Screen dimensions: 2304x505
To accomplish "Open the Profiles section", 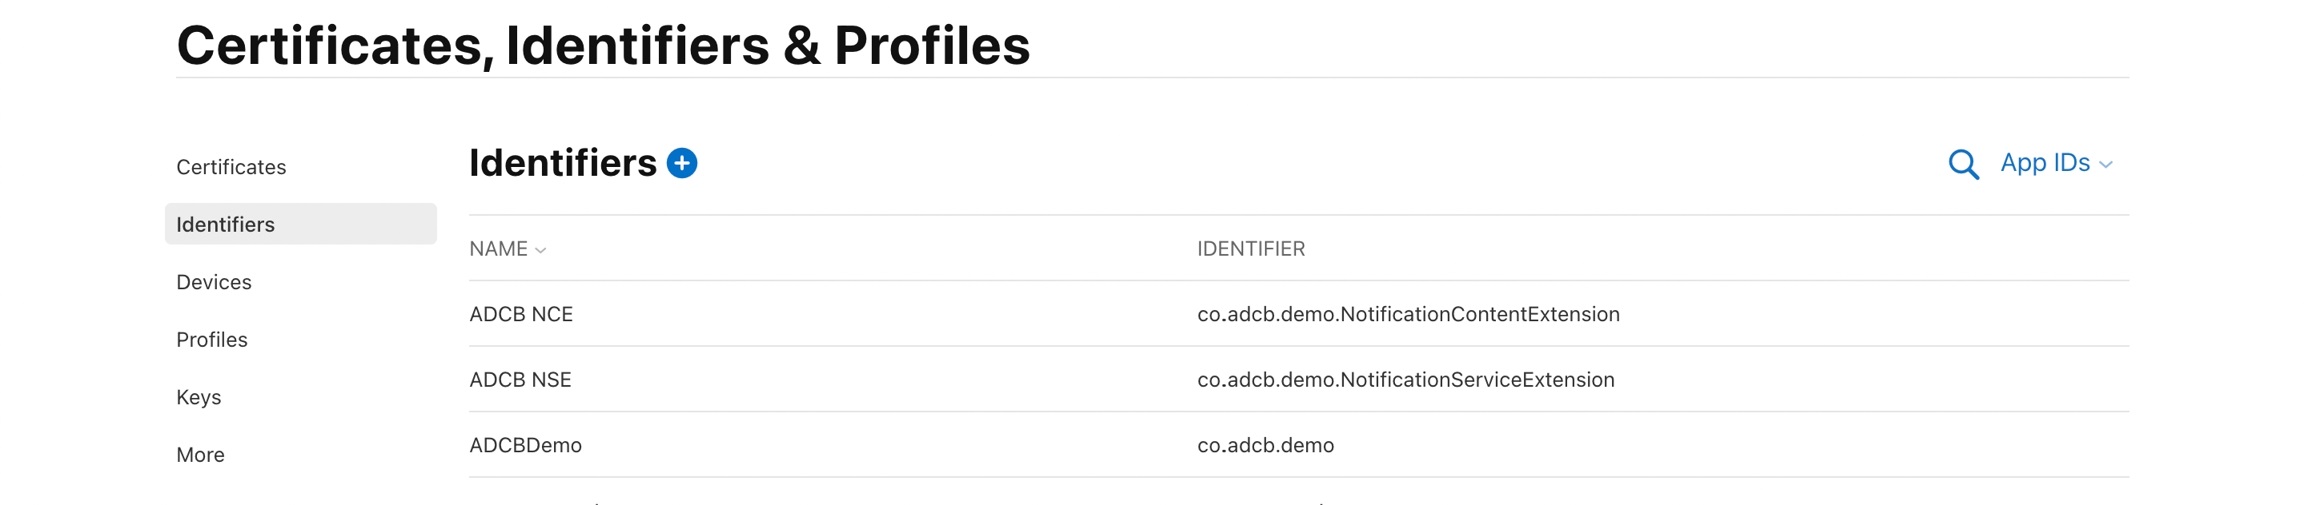I will point(212,340).
